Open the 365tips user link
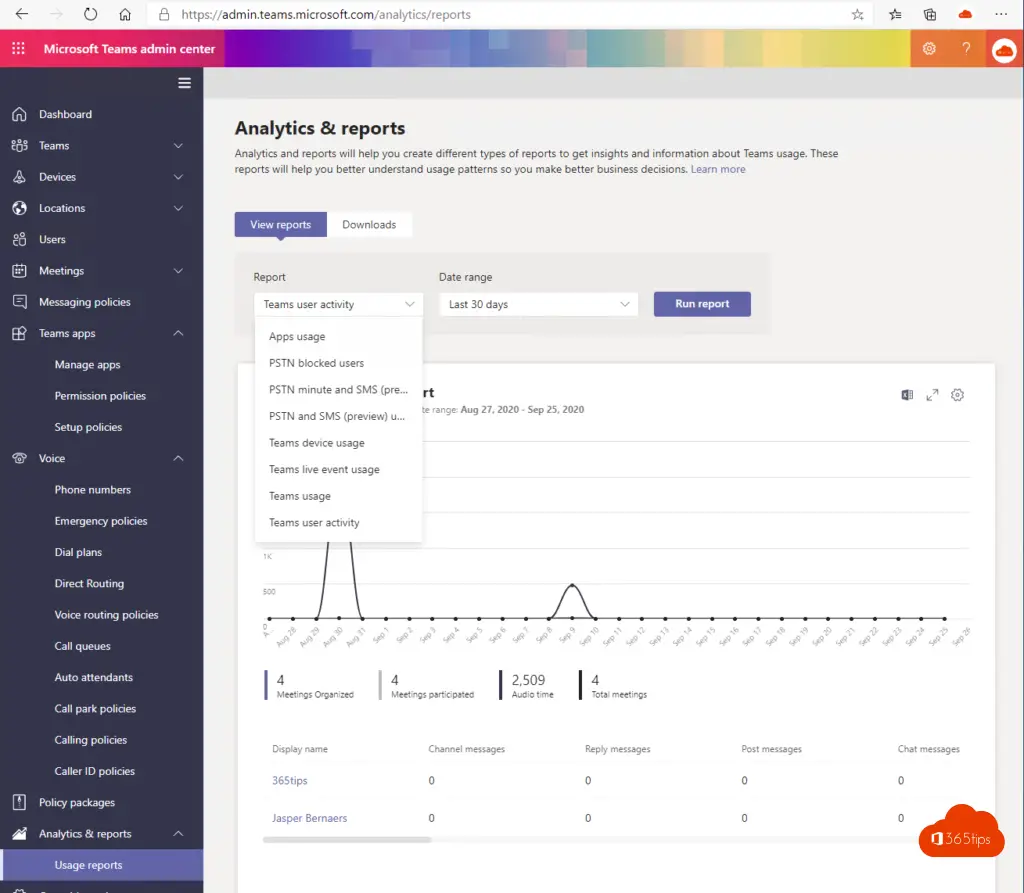The height and width of the screenshot is (893, 1024). tap(289, 781)
